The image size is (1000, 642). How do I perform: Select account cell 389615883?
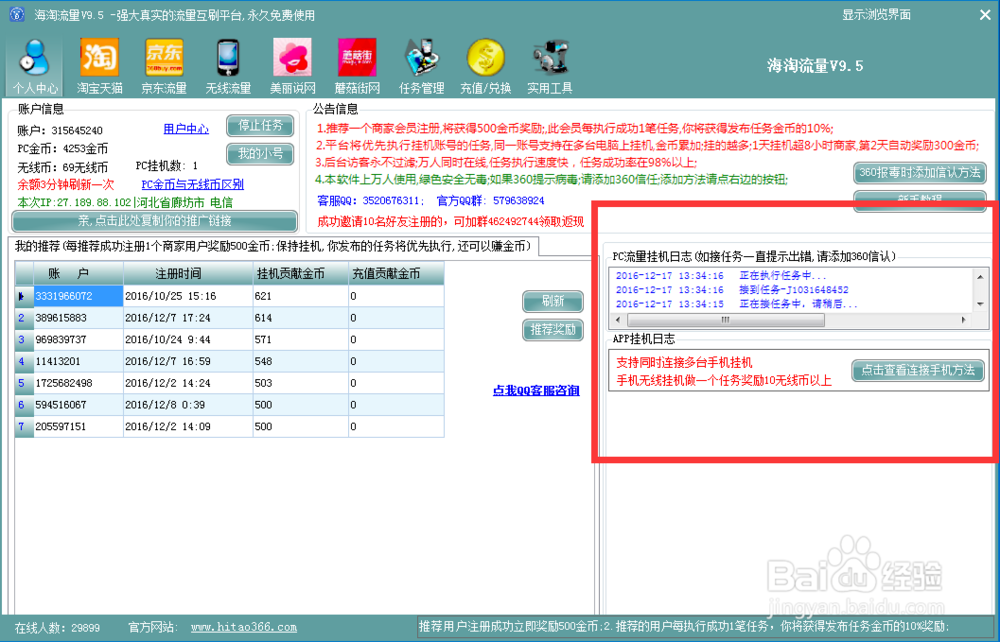click(78, 317)
